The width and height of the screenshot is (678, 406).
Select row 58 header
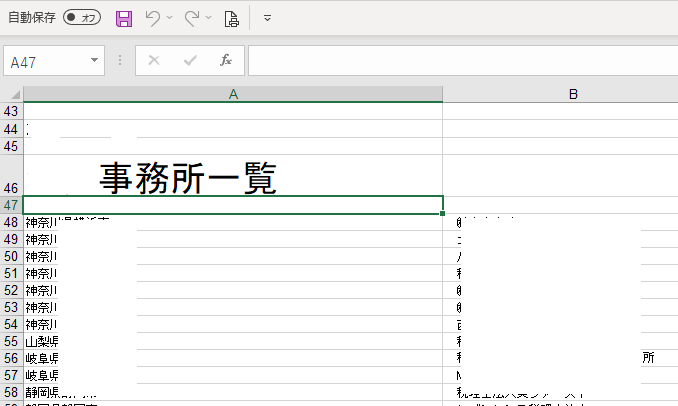point(11,392)
